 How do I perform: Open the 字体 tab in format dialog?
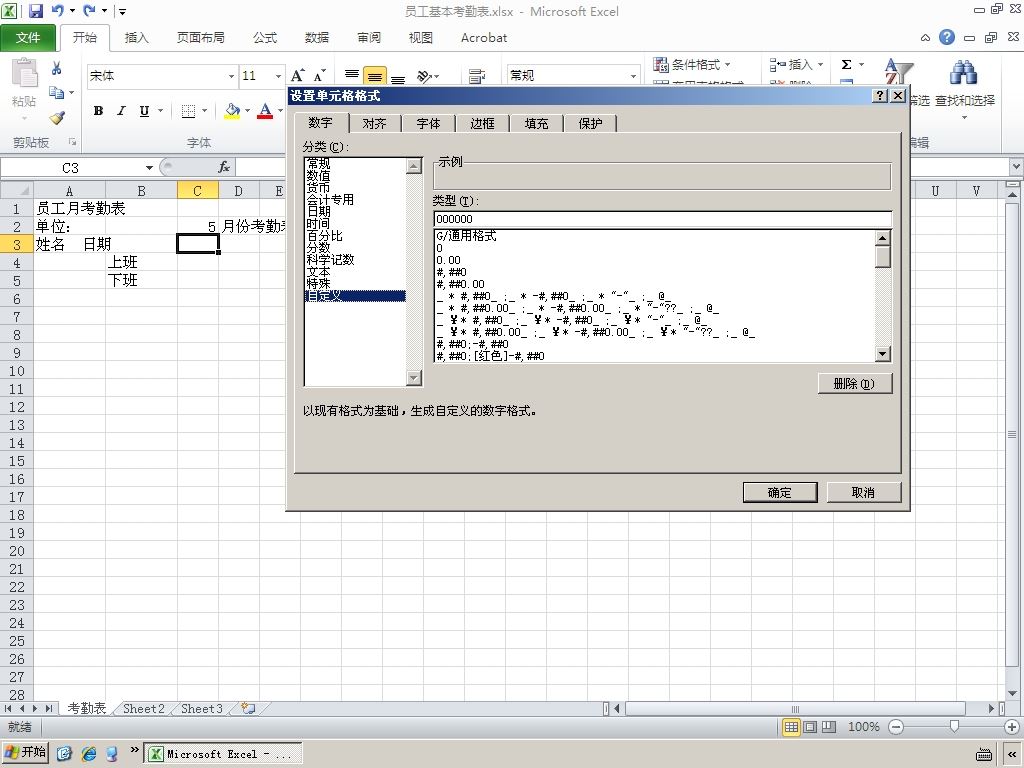click(428, 123)
